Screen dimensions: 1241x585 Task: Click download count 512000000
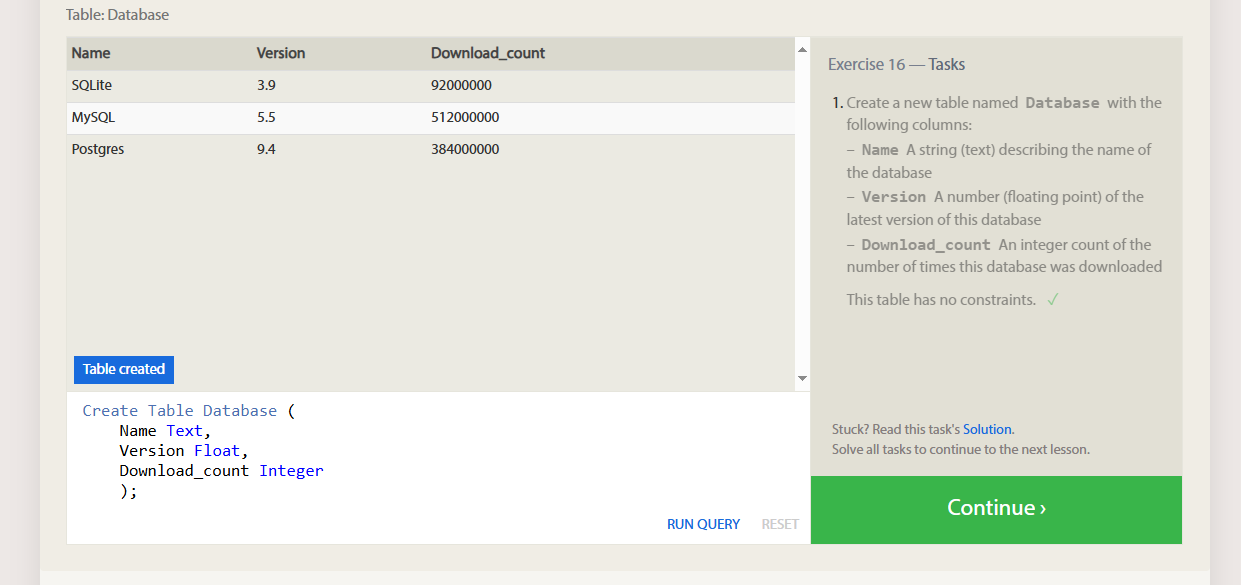point(465,117)
